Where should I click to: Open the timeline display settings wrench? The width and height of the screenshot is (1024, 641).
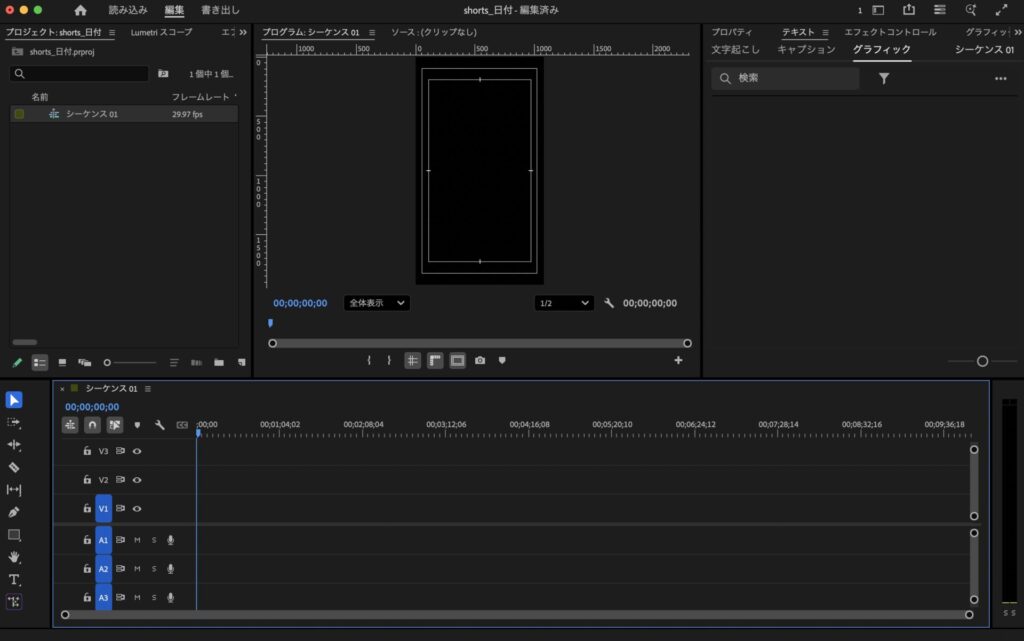[159, 425]
